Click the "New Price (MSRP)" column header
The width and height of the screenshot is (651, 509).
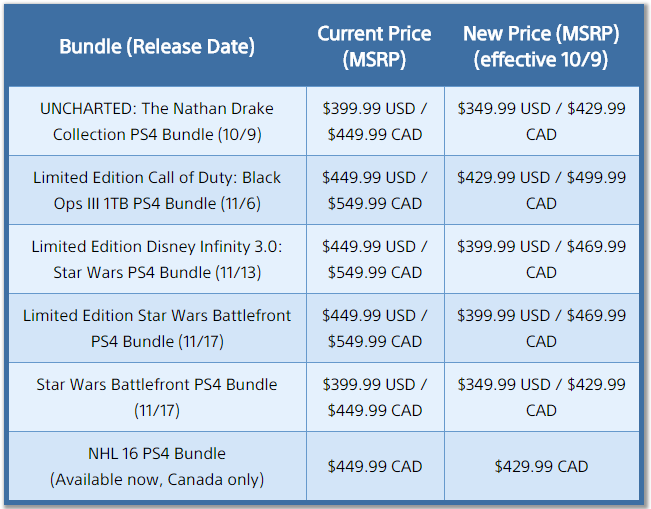541,46
